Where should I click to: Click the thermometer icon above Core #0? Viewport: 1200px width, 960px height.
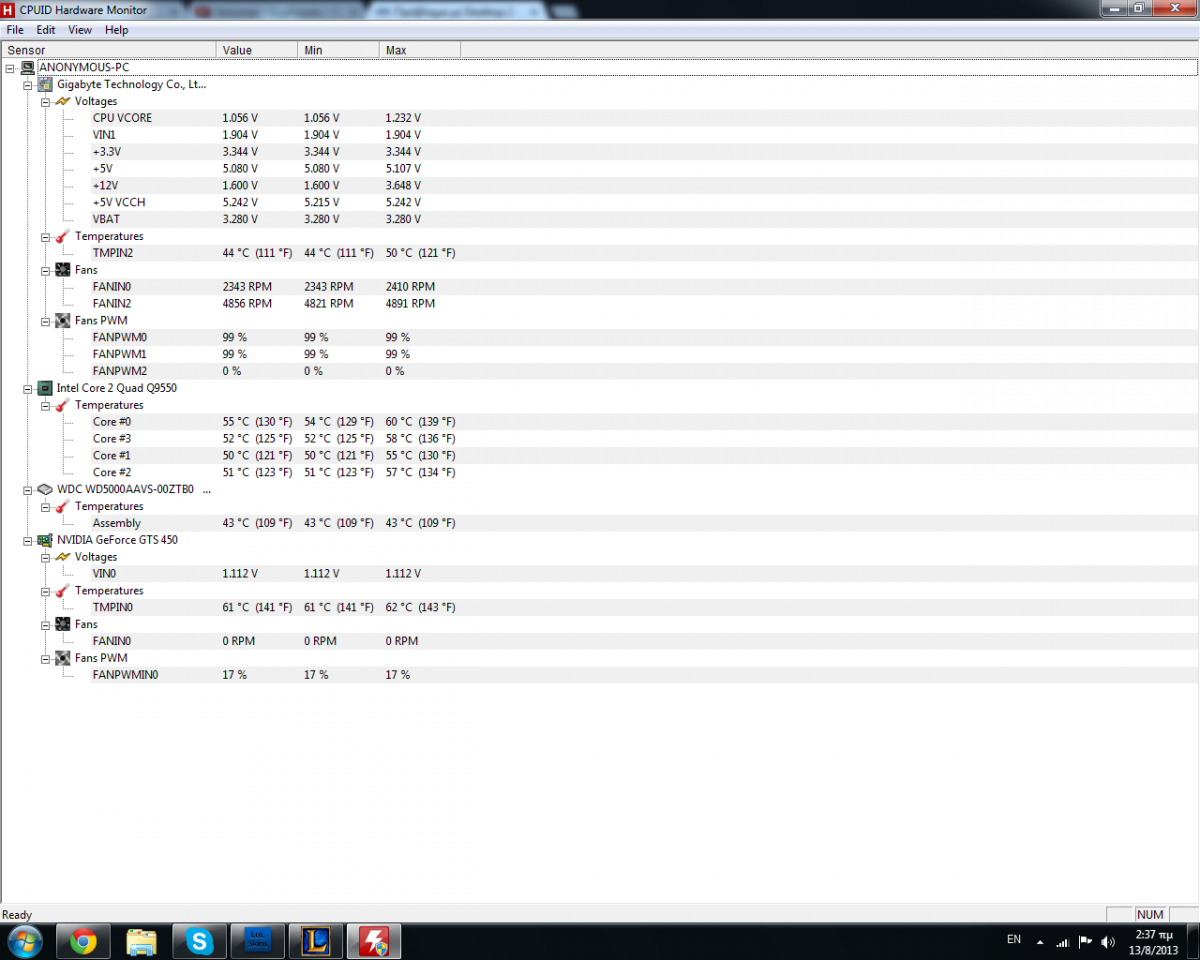point(63,405)
